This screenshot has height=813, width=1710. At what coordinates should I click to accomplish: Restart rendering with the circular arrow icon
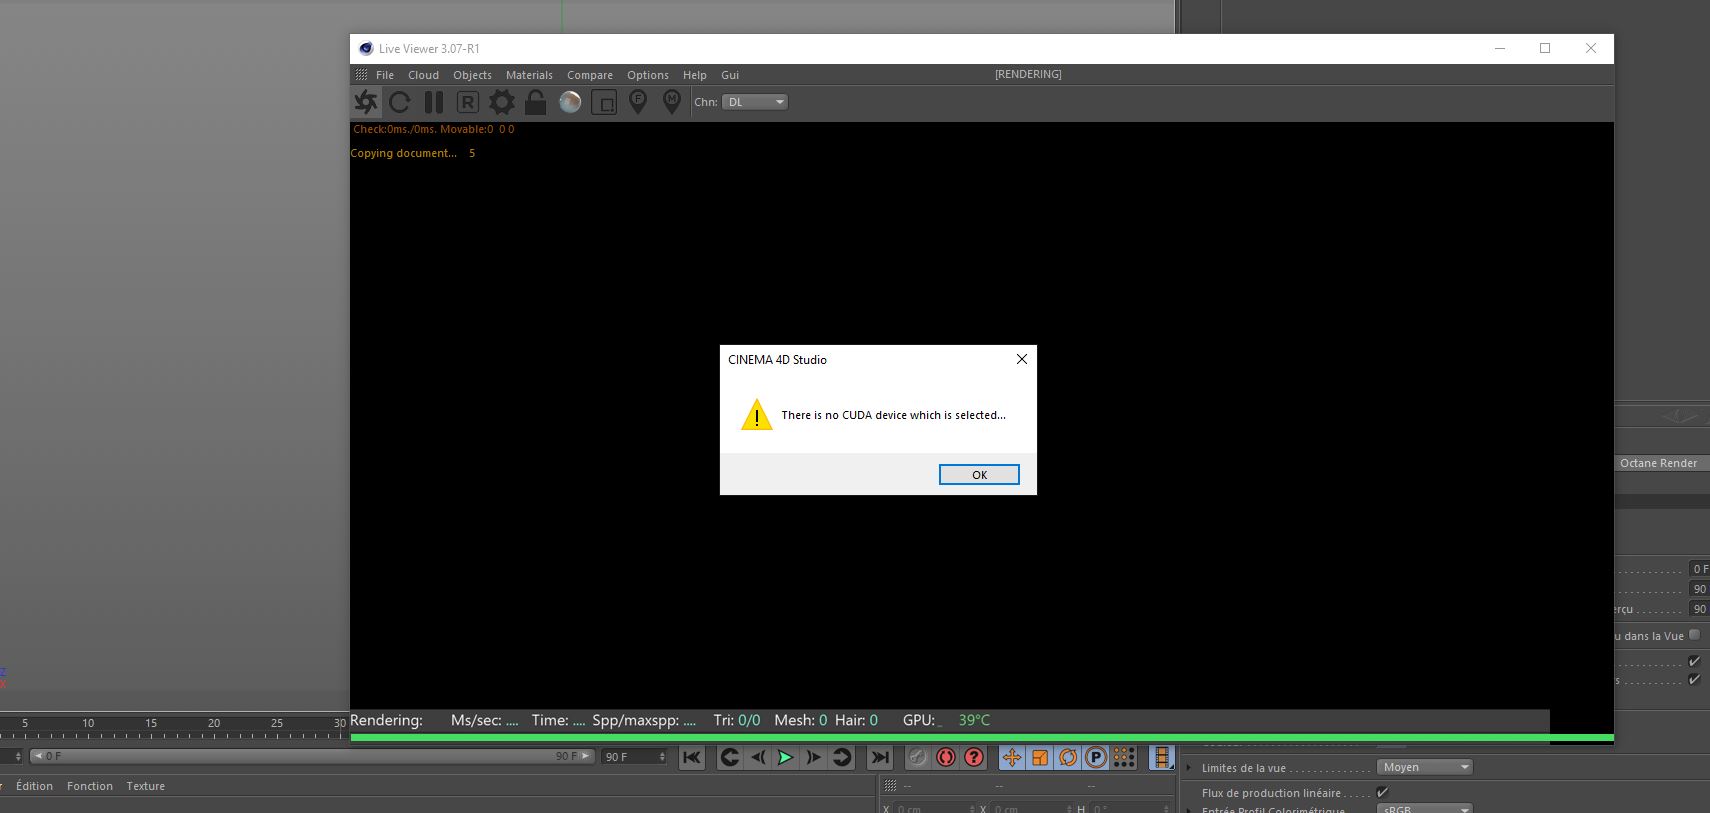click(400, 102)
